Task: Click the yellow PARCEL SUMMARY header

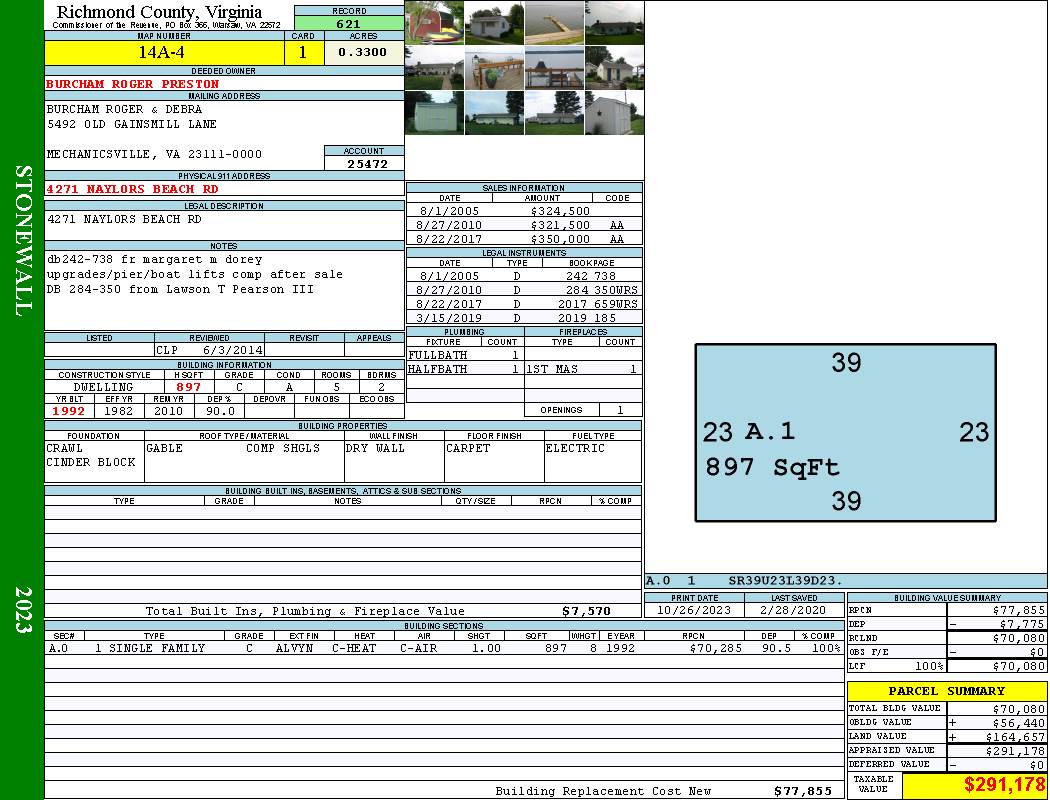Action: pyautogui.click(x=946, y=691)
